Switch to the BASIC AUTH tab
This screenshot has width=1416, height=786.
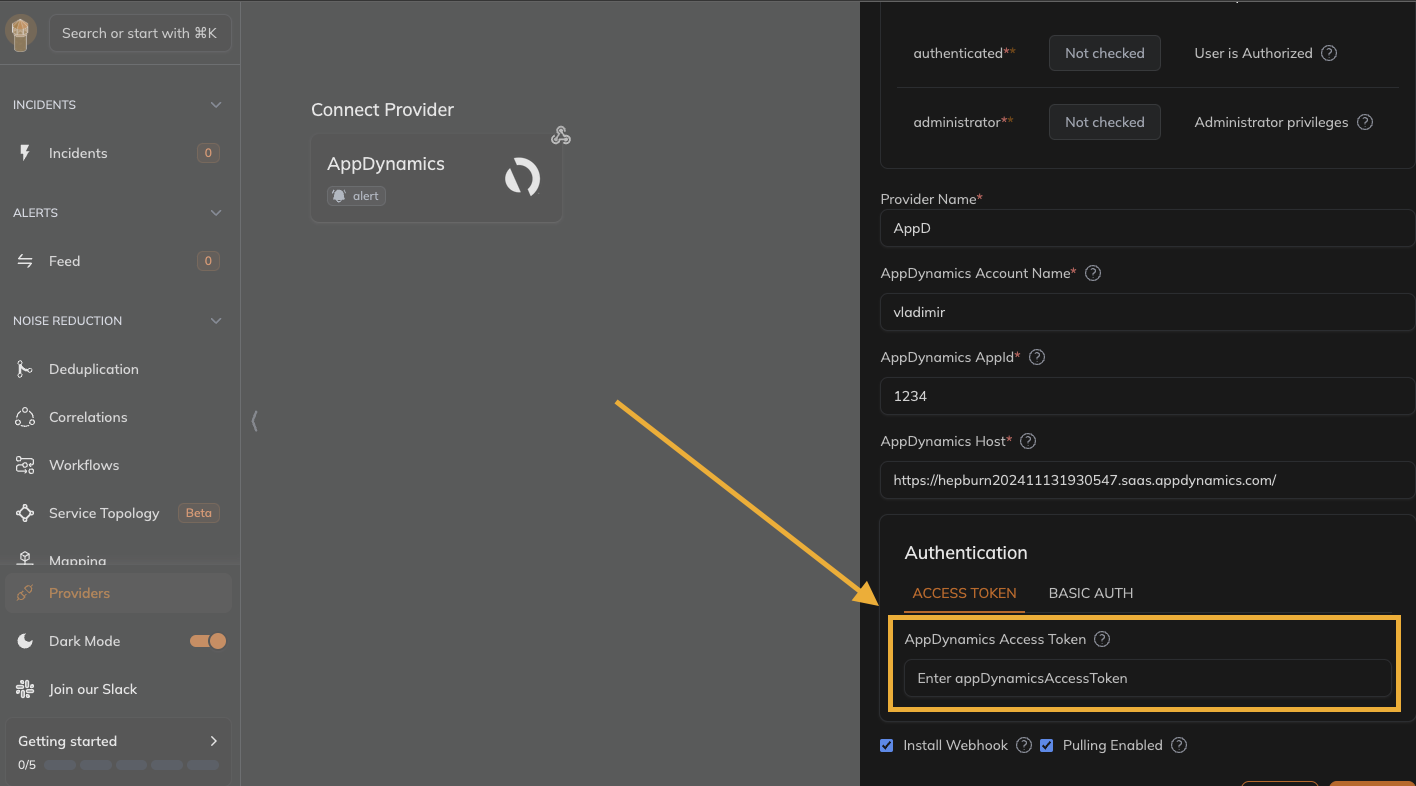[1091, 593]
